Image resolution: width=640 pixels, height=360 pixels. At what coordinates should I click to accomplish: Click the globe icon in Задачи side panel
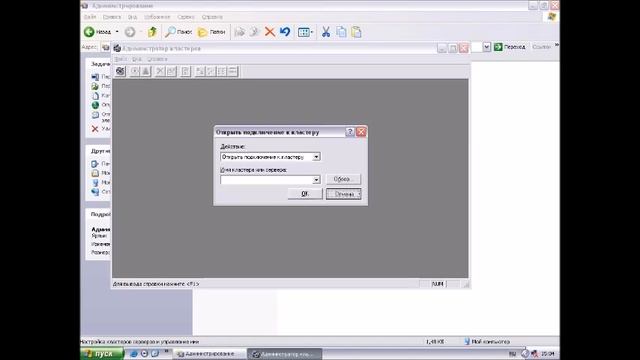click(x=95, y=105)
